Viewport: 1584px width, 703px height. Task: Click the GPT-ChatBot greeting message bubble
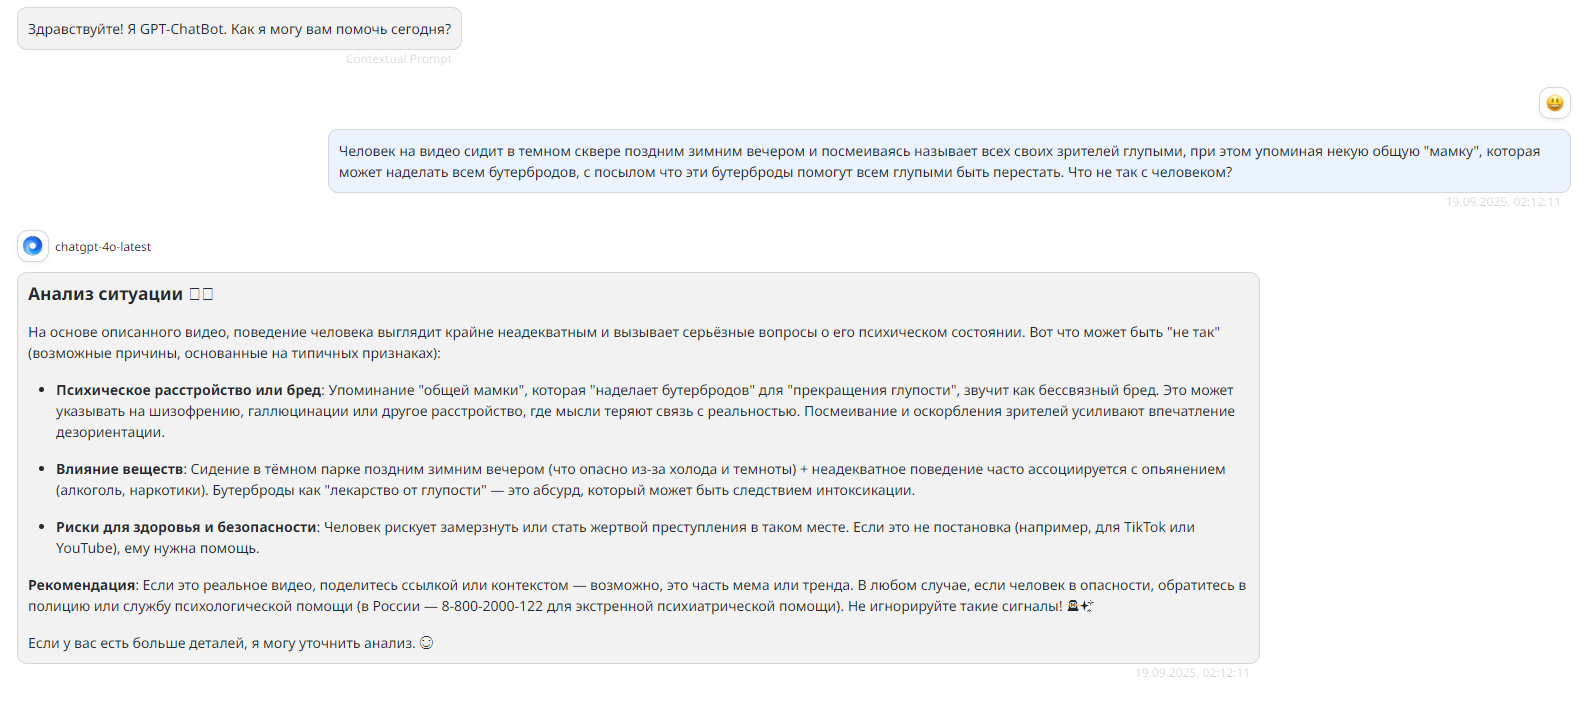(239, 29)
